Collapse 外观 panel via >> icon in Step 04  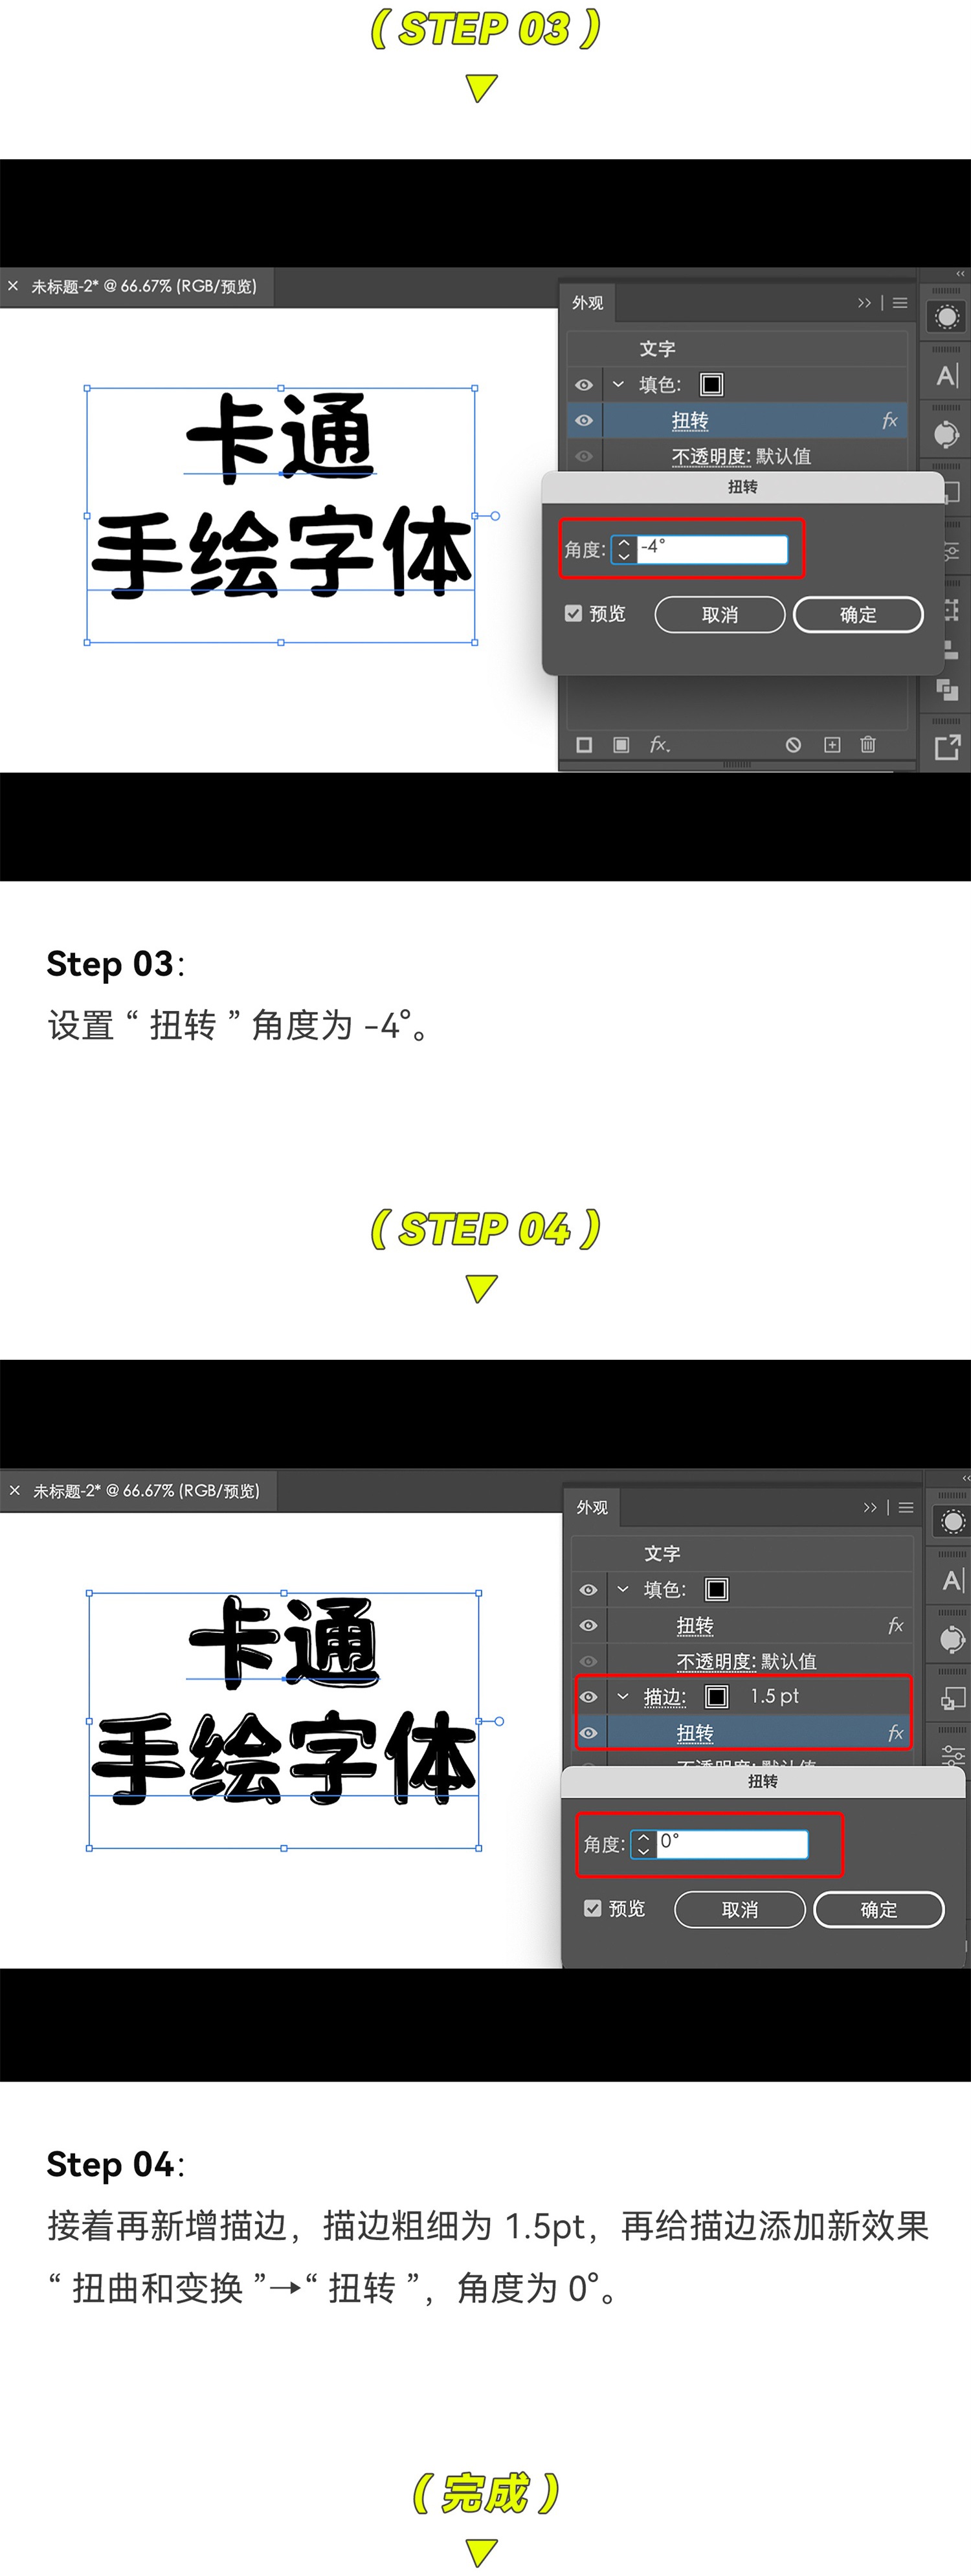pyautogui.click(x=870, y=1508)
